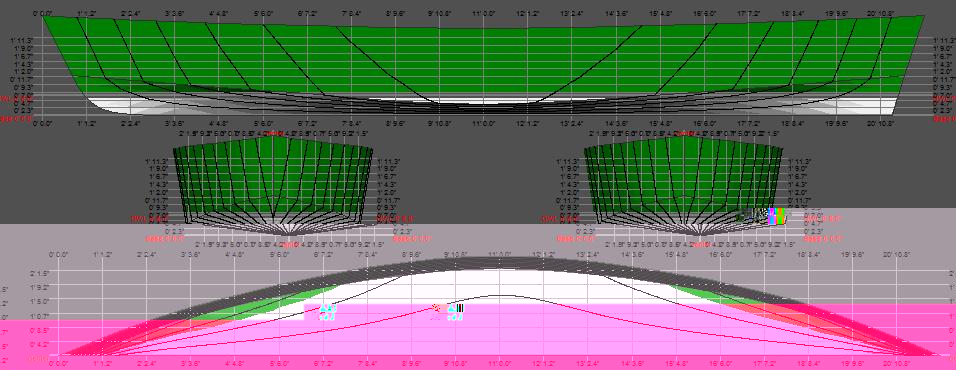Click the red Base label left of the profile view
The height and width of the screenshot is (370, 956).
(15, 119)
